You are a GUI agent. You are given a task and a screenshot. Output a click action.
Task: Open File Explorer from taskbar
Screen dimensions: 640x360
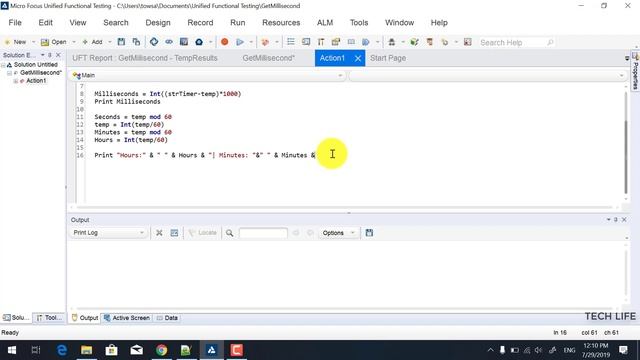pos(87,350)
